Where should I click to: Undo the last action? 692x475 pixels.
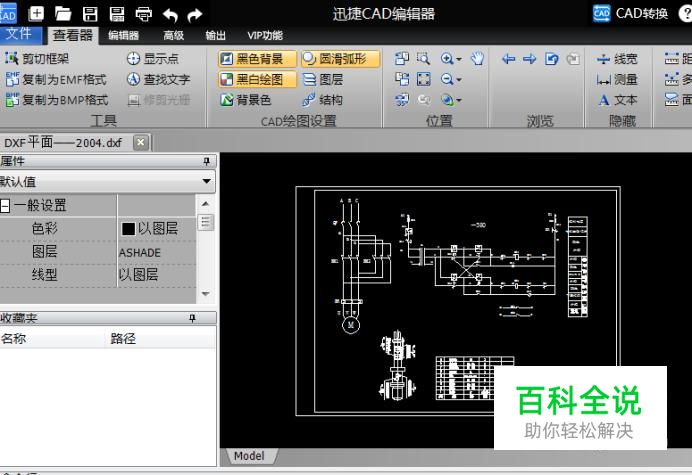pos(170,15)
